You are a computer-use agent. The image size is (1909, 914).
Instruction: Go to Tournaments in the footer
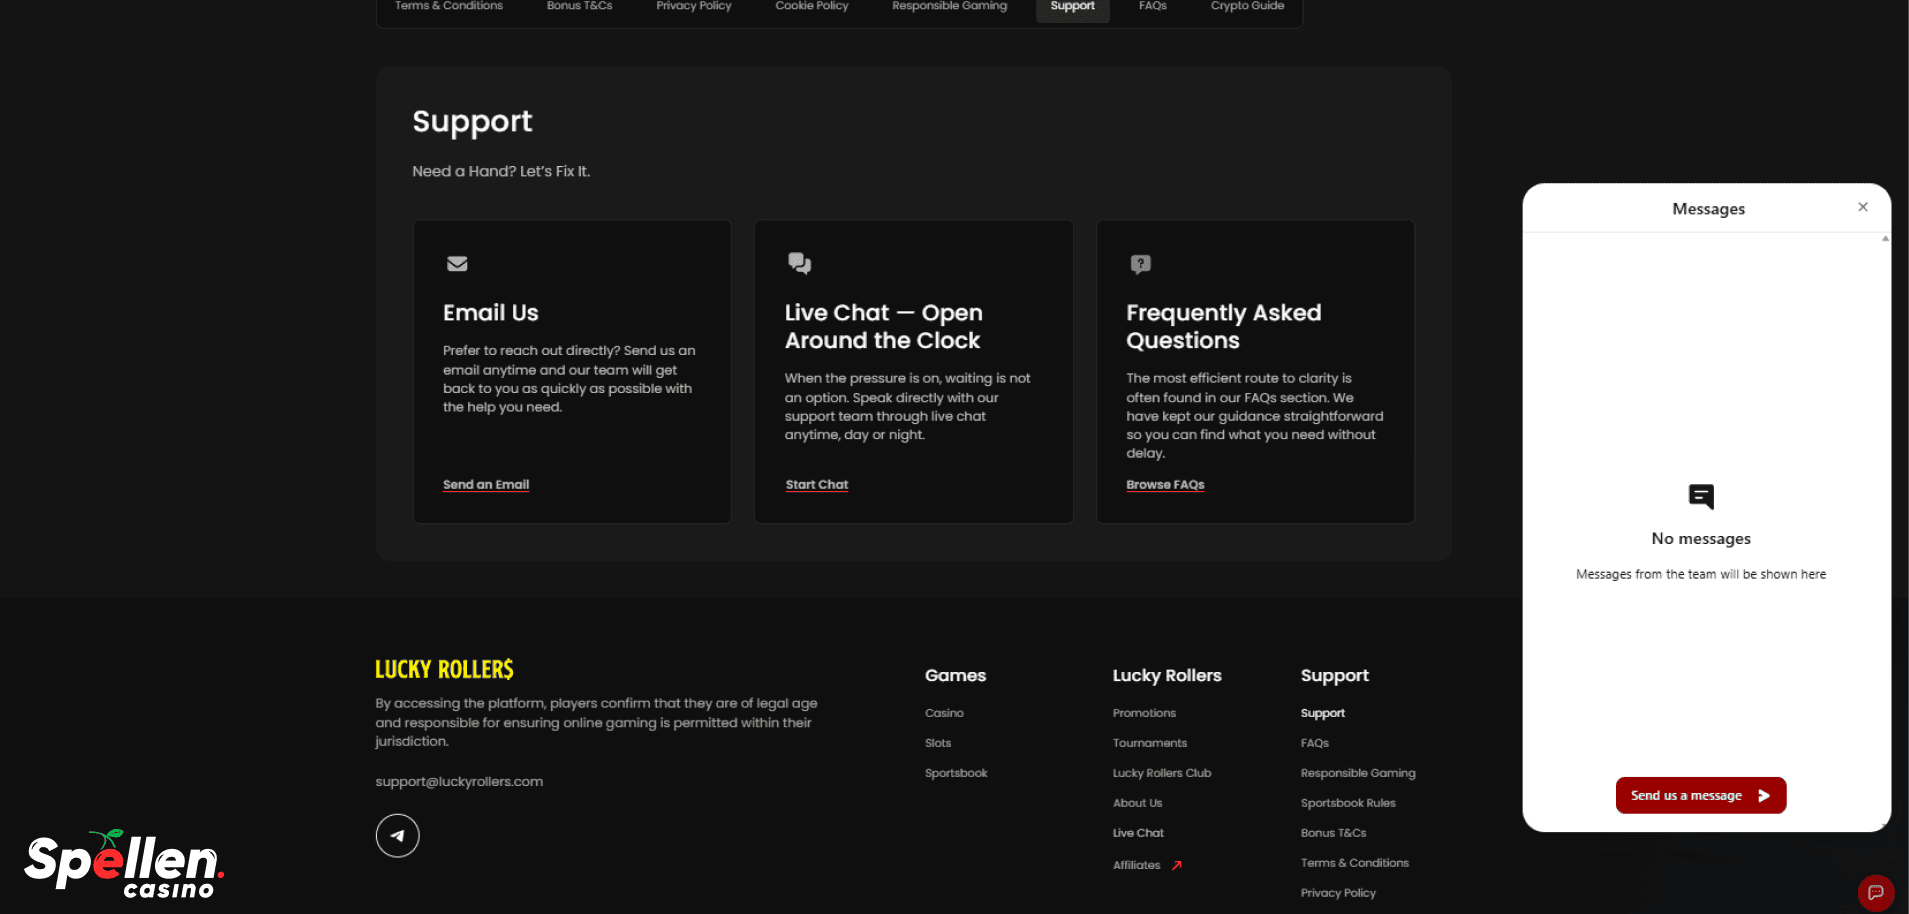[1150, 743]
